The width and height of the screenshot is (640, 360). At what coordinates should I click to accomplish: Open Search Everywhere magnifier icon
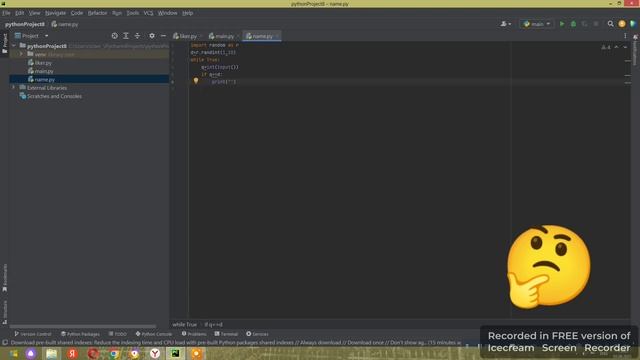[610, 24]
